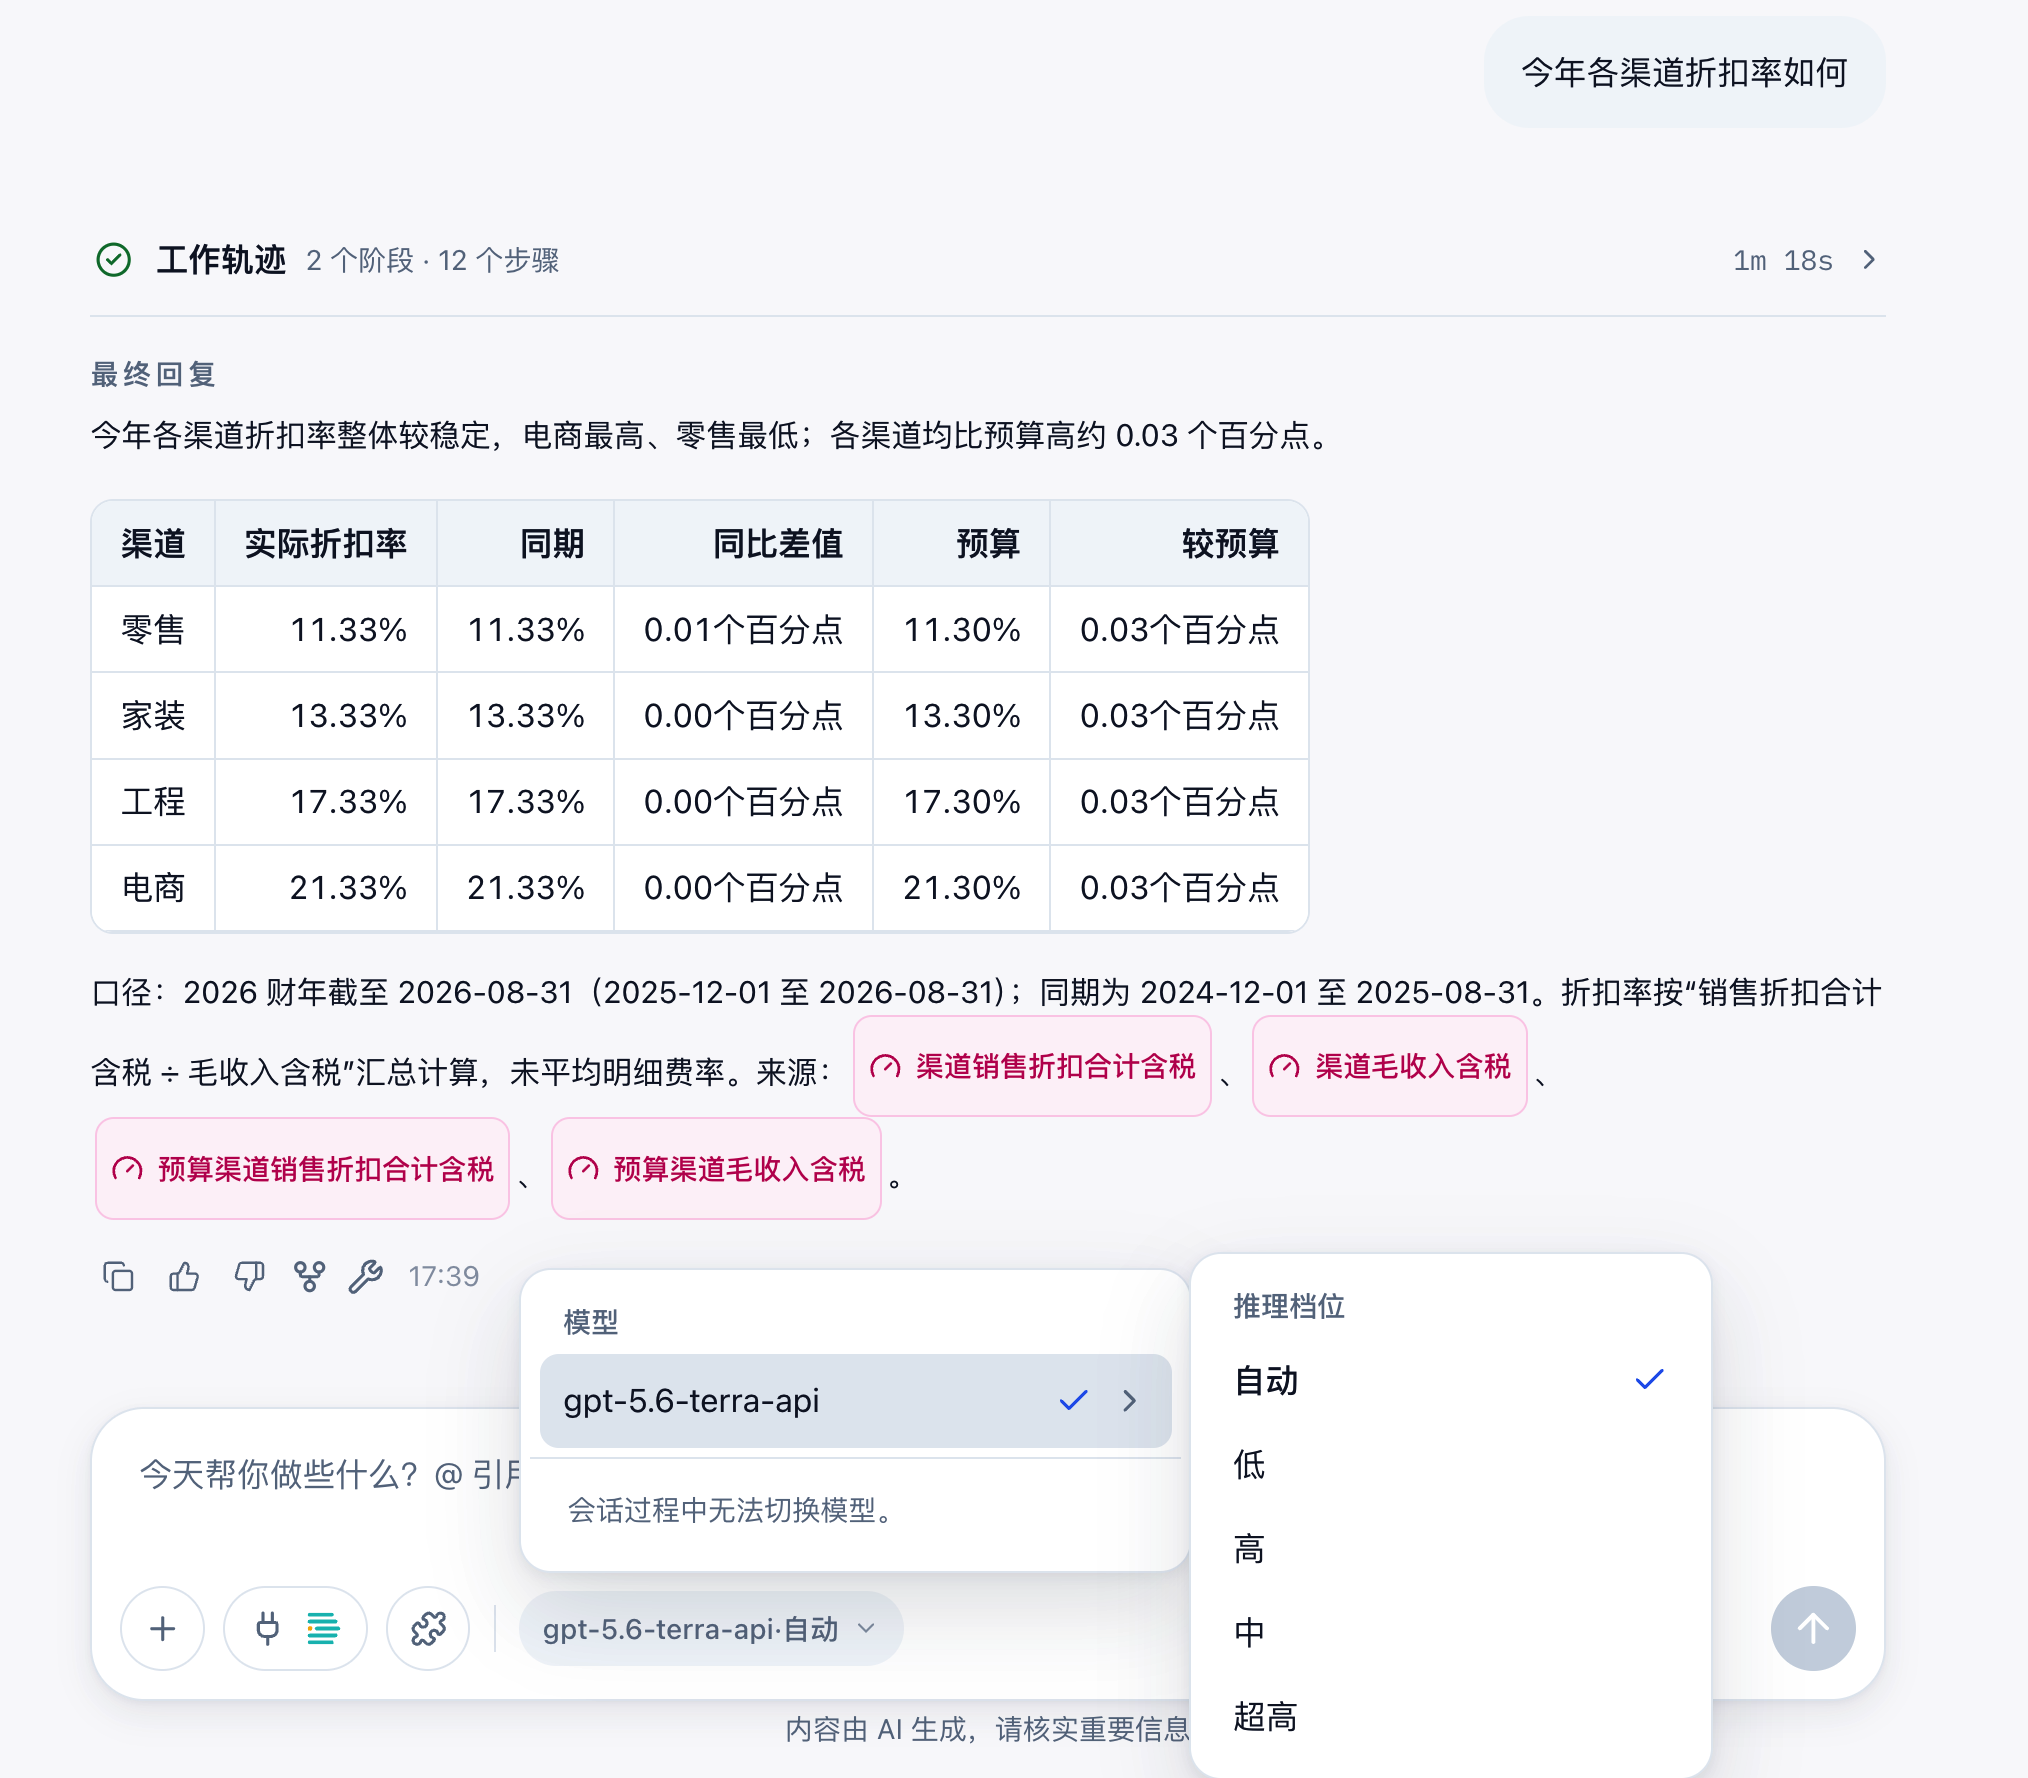Click the 实际折扣率 column header

[326, 544]
